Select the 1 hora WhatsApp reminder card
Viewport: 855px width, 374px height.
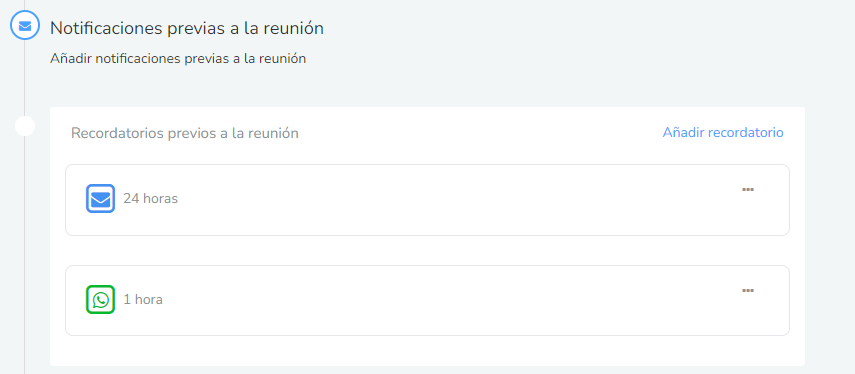[x=428, y=300]
